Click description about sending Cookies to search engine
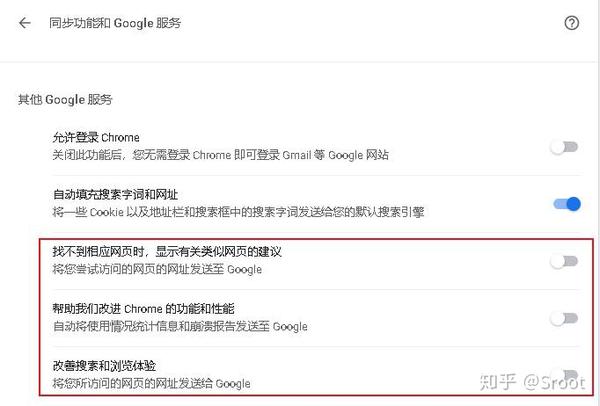This screenshot has width=600, height=406. [238, 212]
